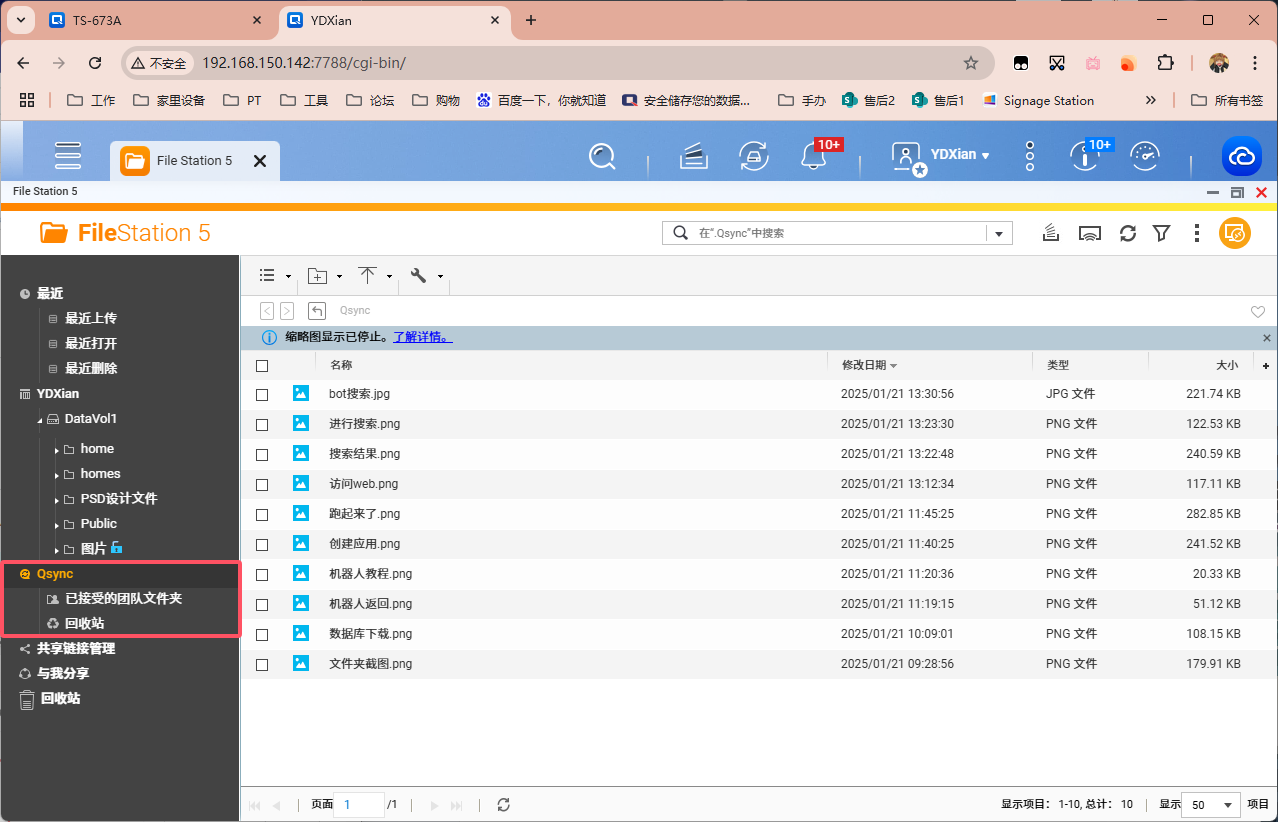Screen dimensions: 1278x822
Task: Open the smart file filter funnel icon
Action: 1161,233
